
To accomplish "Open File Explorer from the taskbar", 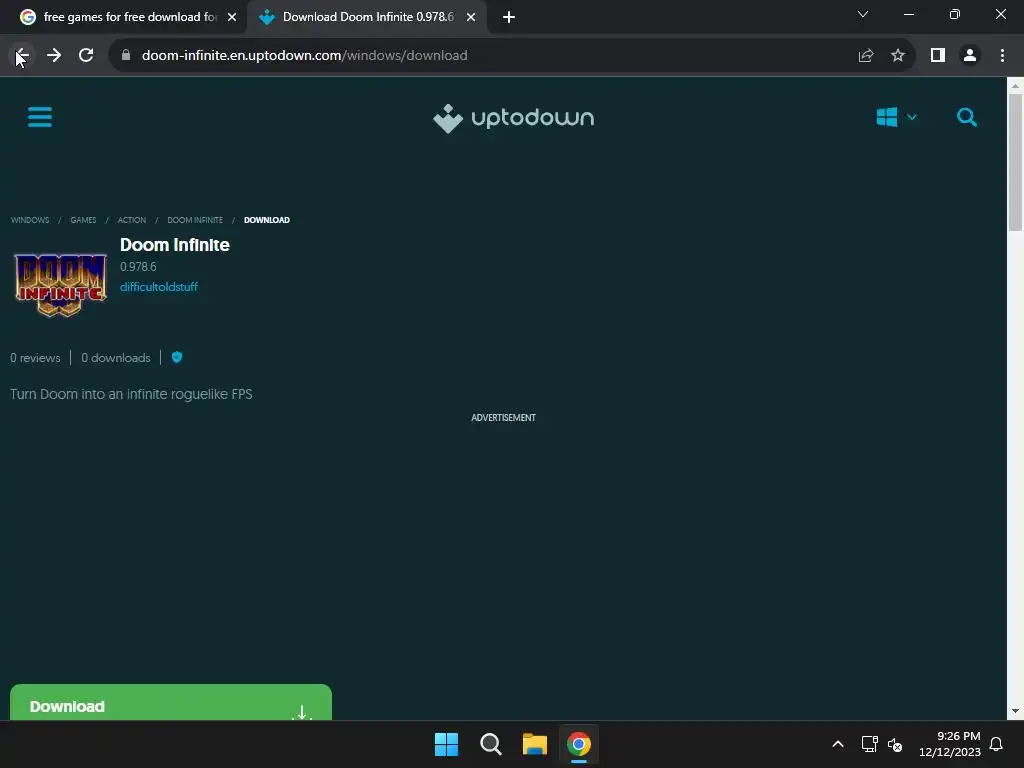I will (534, 744).
